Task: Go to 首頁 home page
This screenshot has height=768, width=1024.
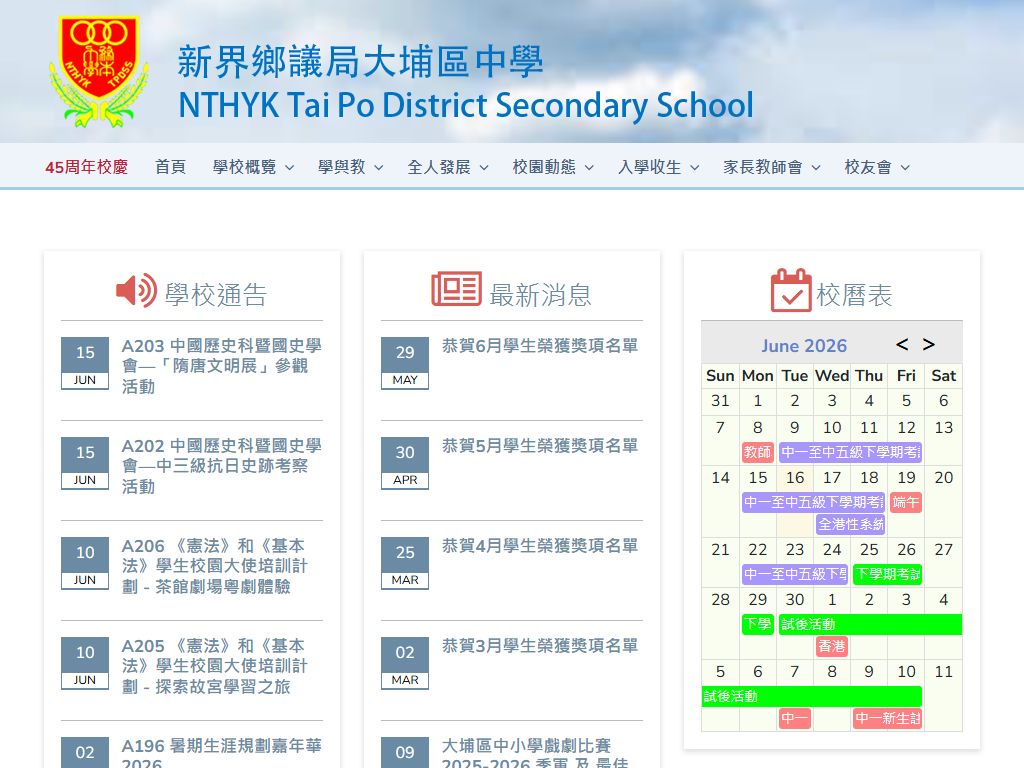Action: pos(170,167)
